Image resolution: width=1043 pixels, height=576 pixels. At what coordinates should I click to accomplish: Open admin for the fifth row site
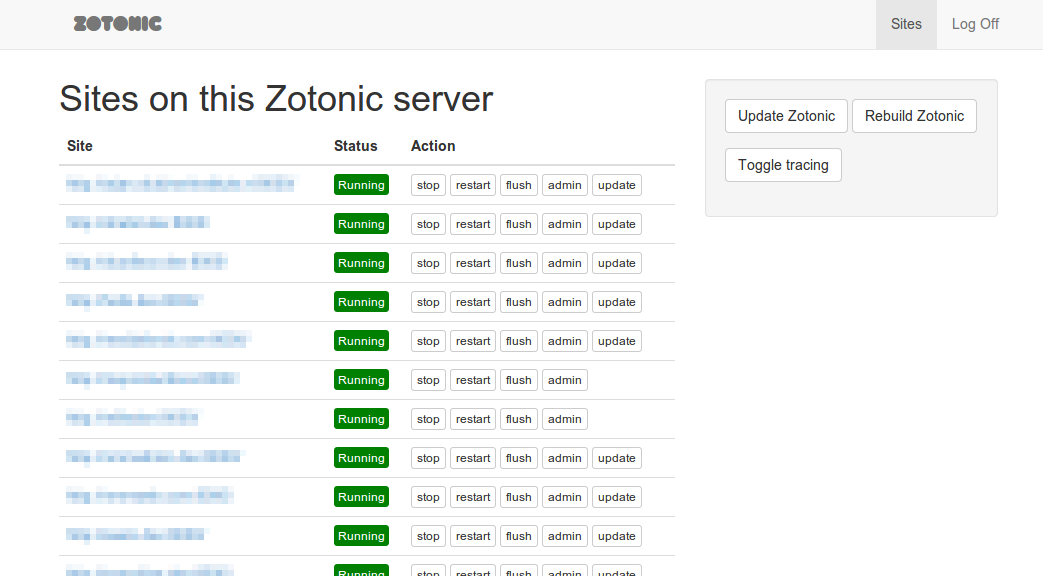pos(565,341)
